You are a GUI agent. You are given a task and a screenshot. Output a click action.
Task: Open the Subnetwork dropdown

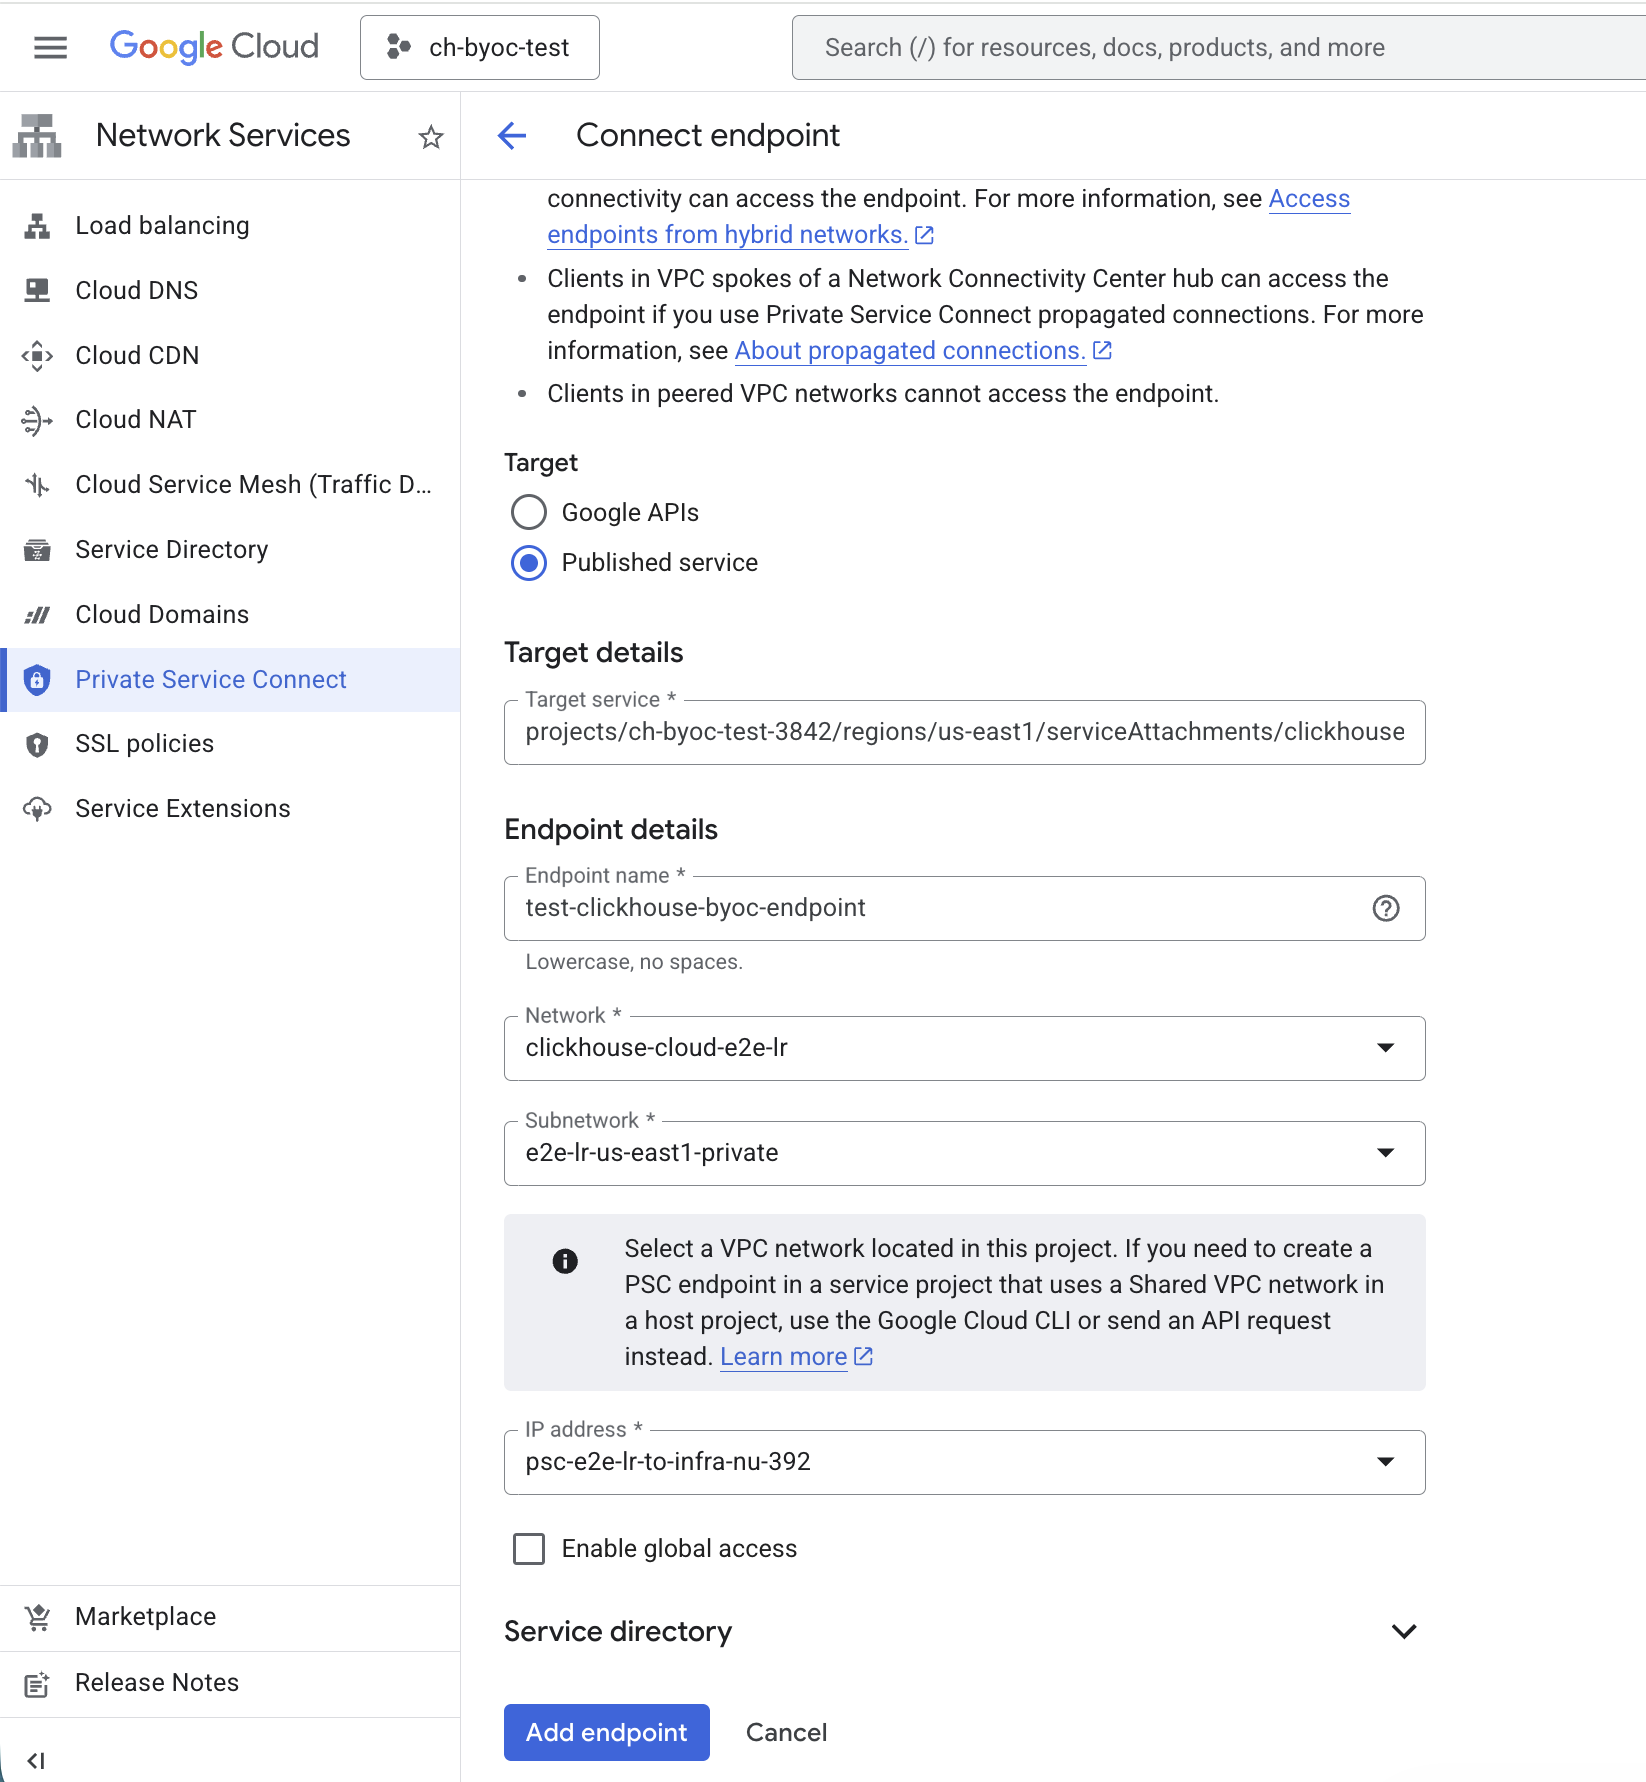pyautogui.click(x=1386, y=1153)
